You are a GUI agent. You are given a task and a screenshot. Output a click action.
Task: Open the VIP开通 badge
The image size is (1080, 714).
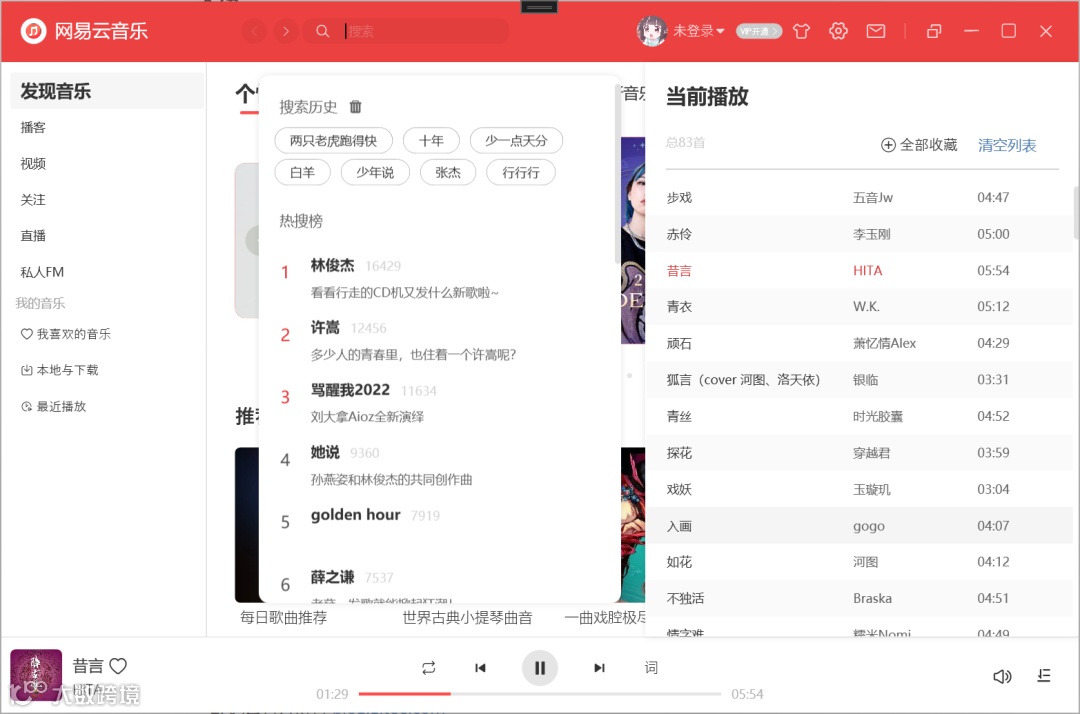758,31
